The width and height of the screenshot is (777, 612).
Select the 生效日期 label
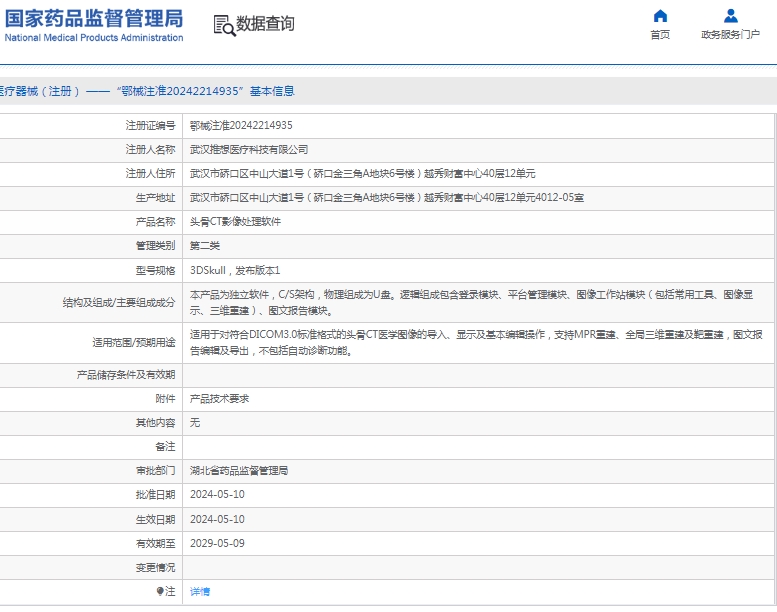(155, 519)
